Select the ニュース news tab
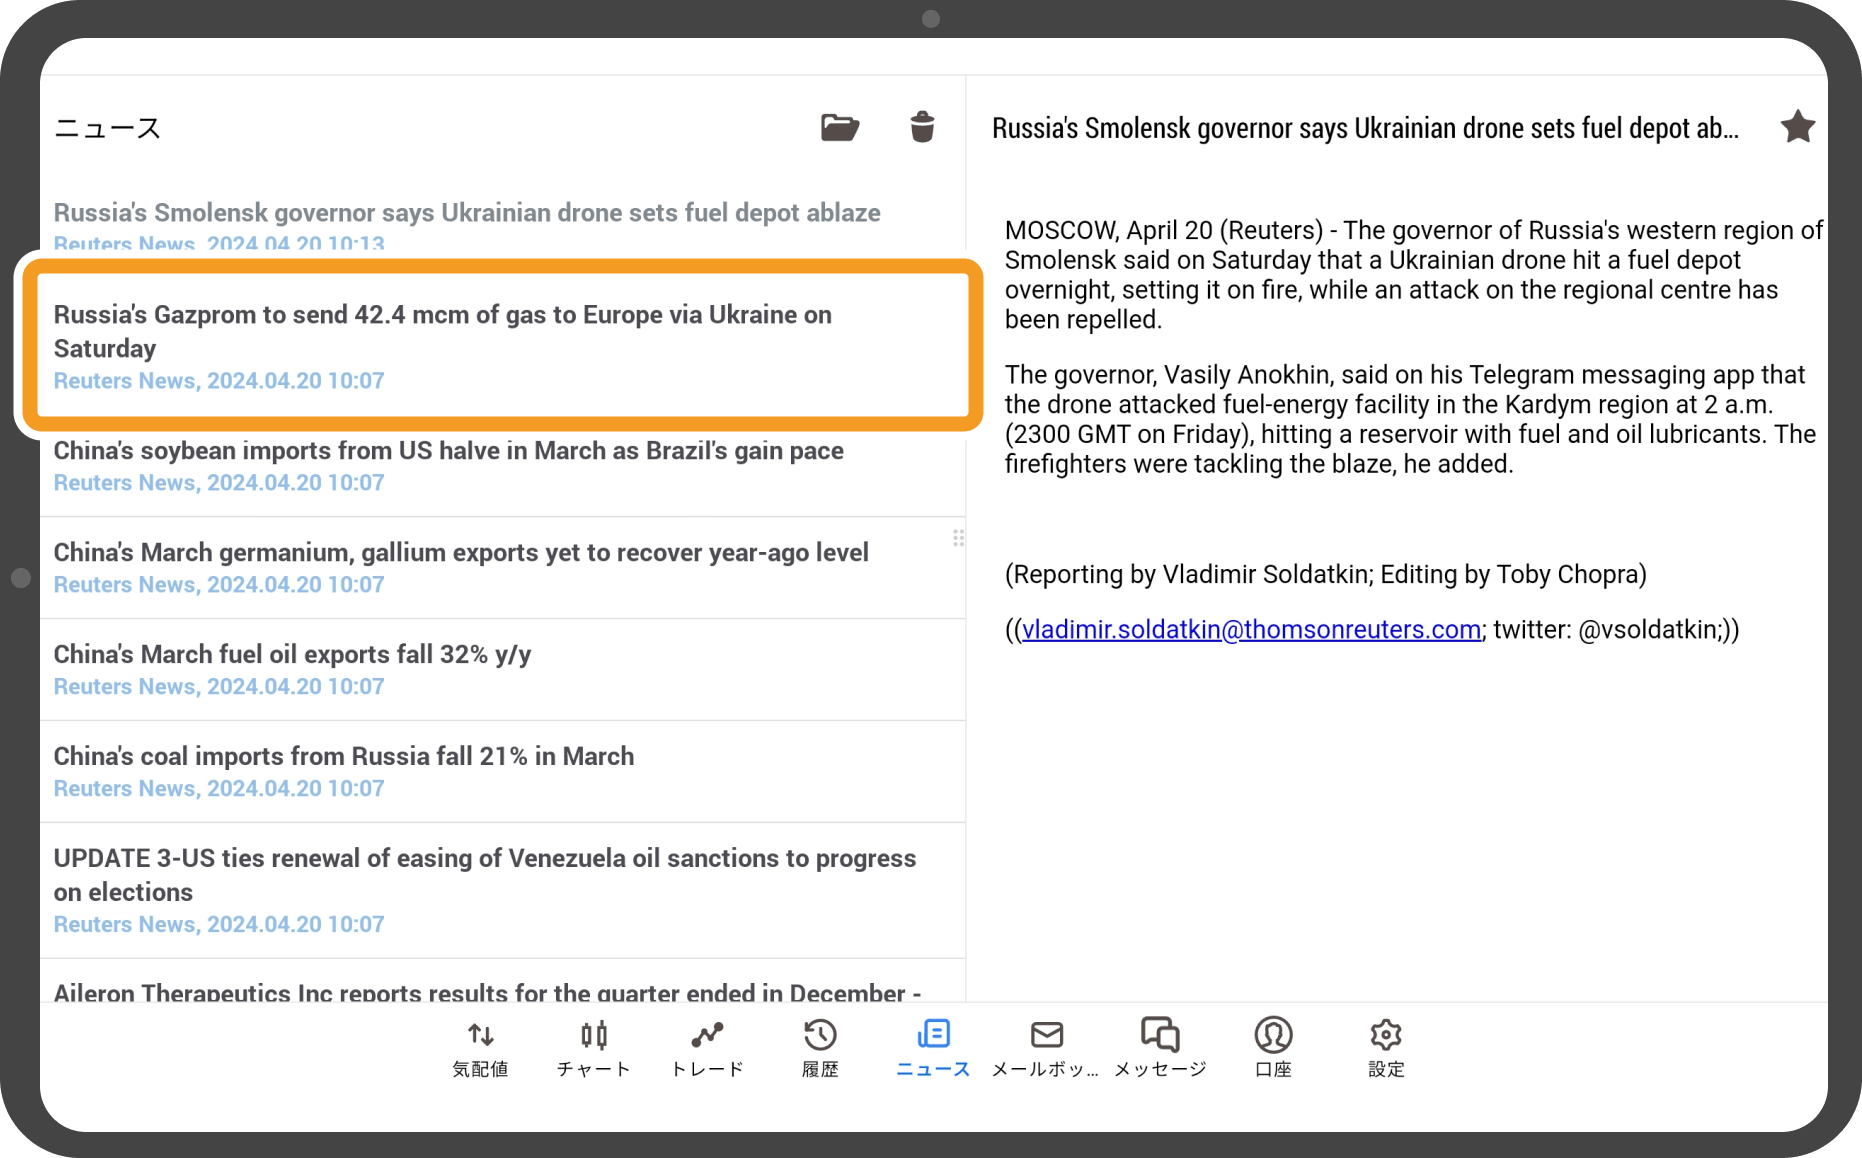 [x=933, y=1048]
